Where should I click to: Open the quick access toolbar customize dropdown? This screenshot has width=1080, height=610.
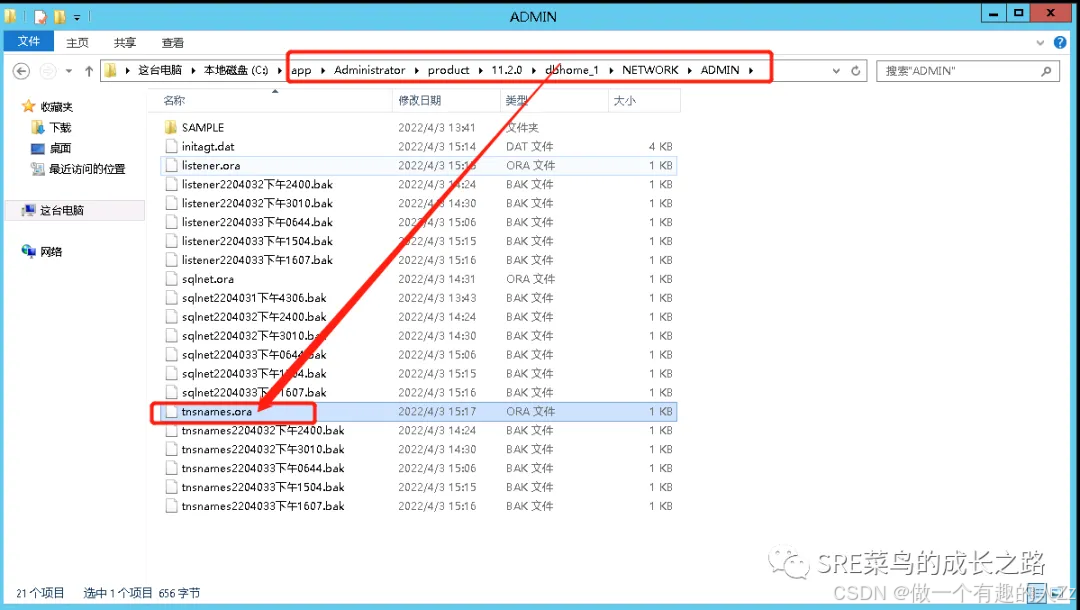click(x=76, y=17)
